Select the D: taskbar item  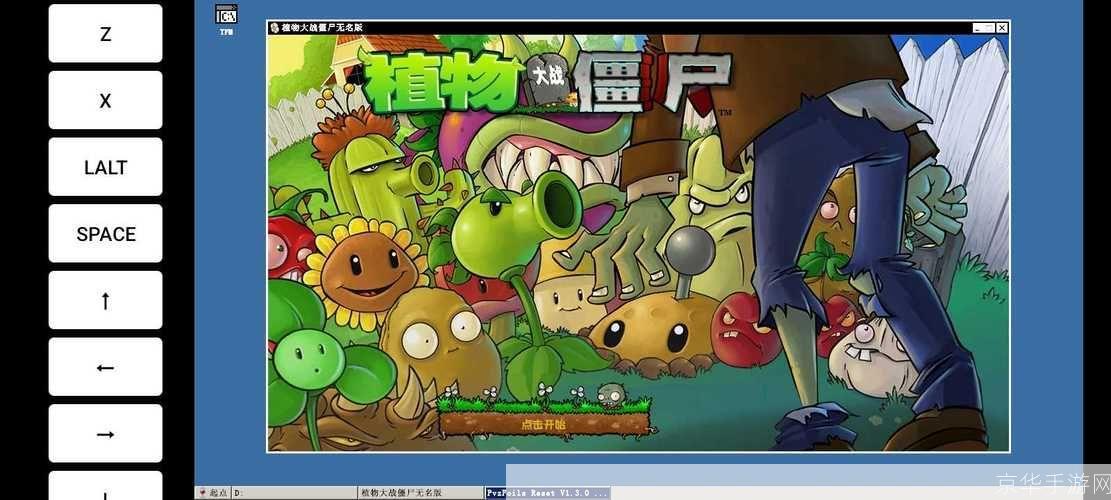pyautogui.click(x=295, y=493)
